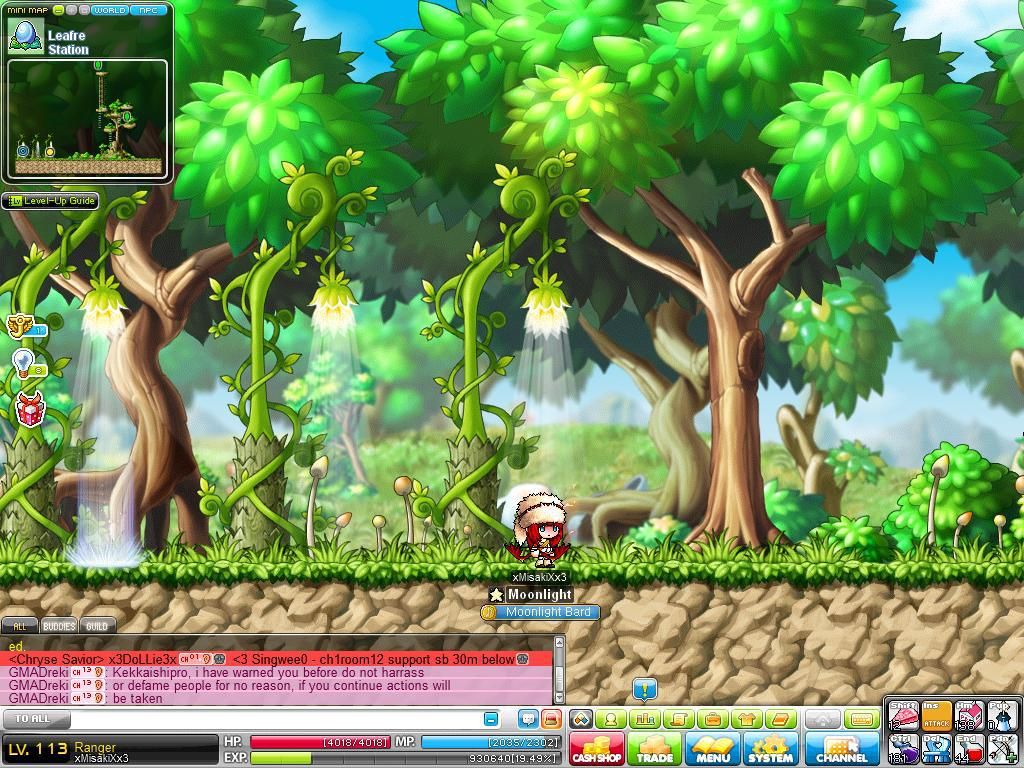Click the Ranger job label
The image size is (1024, 768).
click(x=95, y=746)
